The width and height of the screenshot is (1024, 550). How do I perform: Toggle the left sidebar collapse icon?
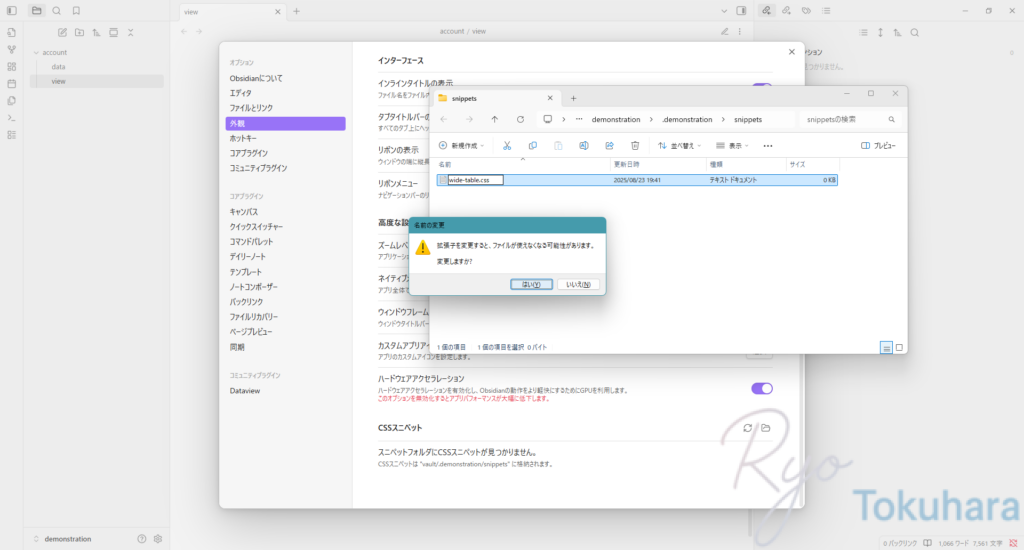(x=11, y=11)
